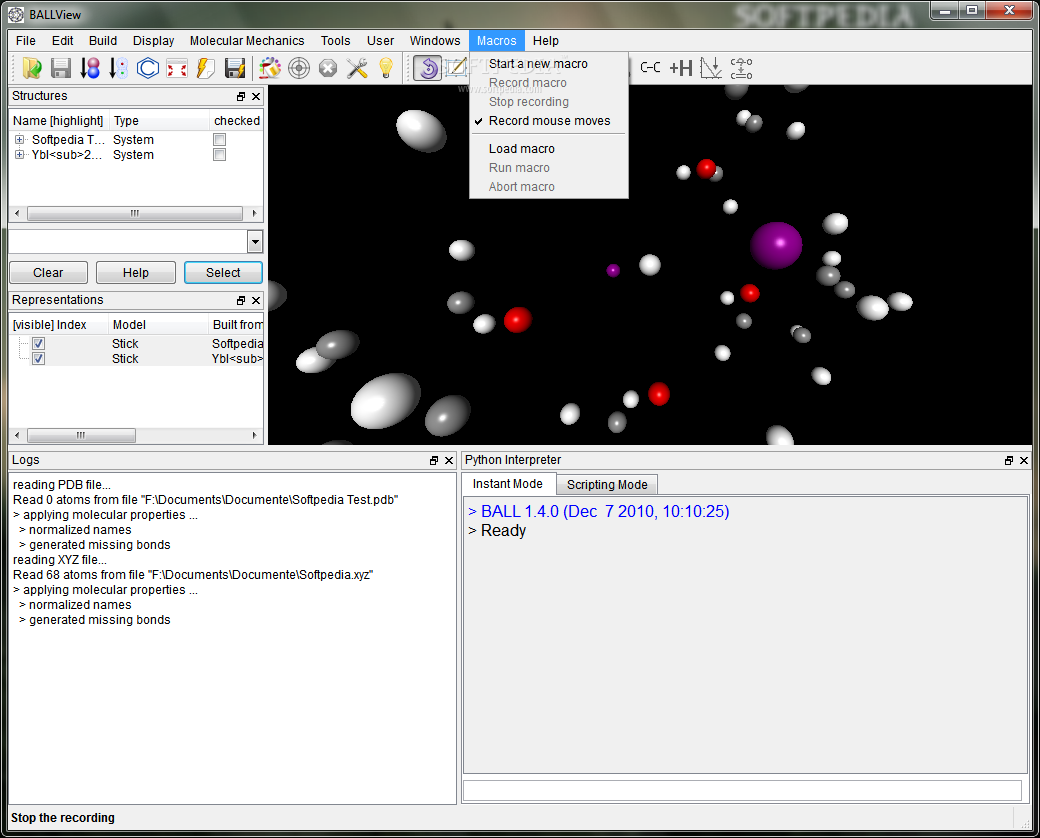
Task: Click the open file folder icon
Action: point(32,68)
